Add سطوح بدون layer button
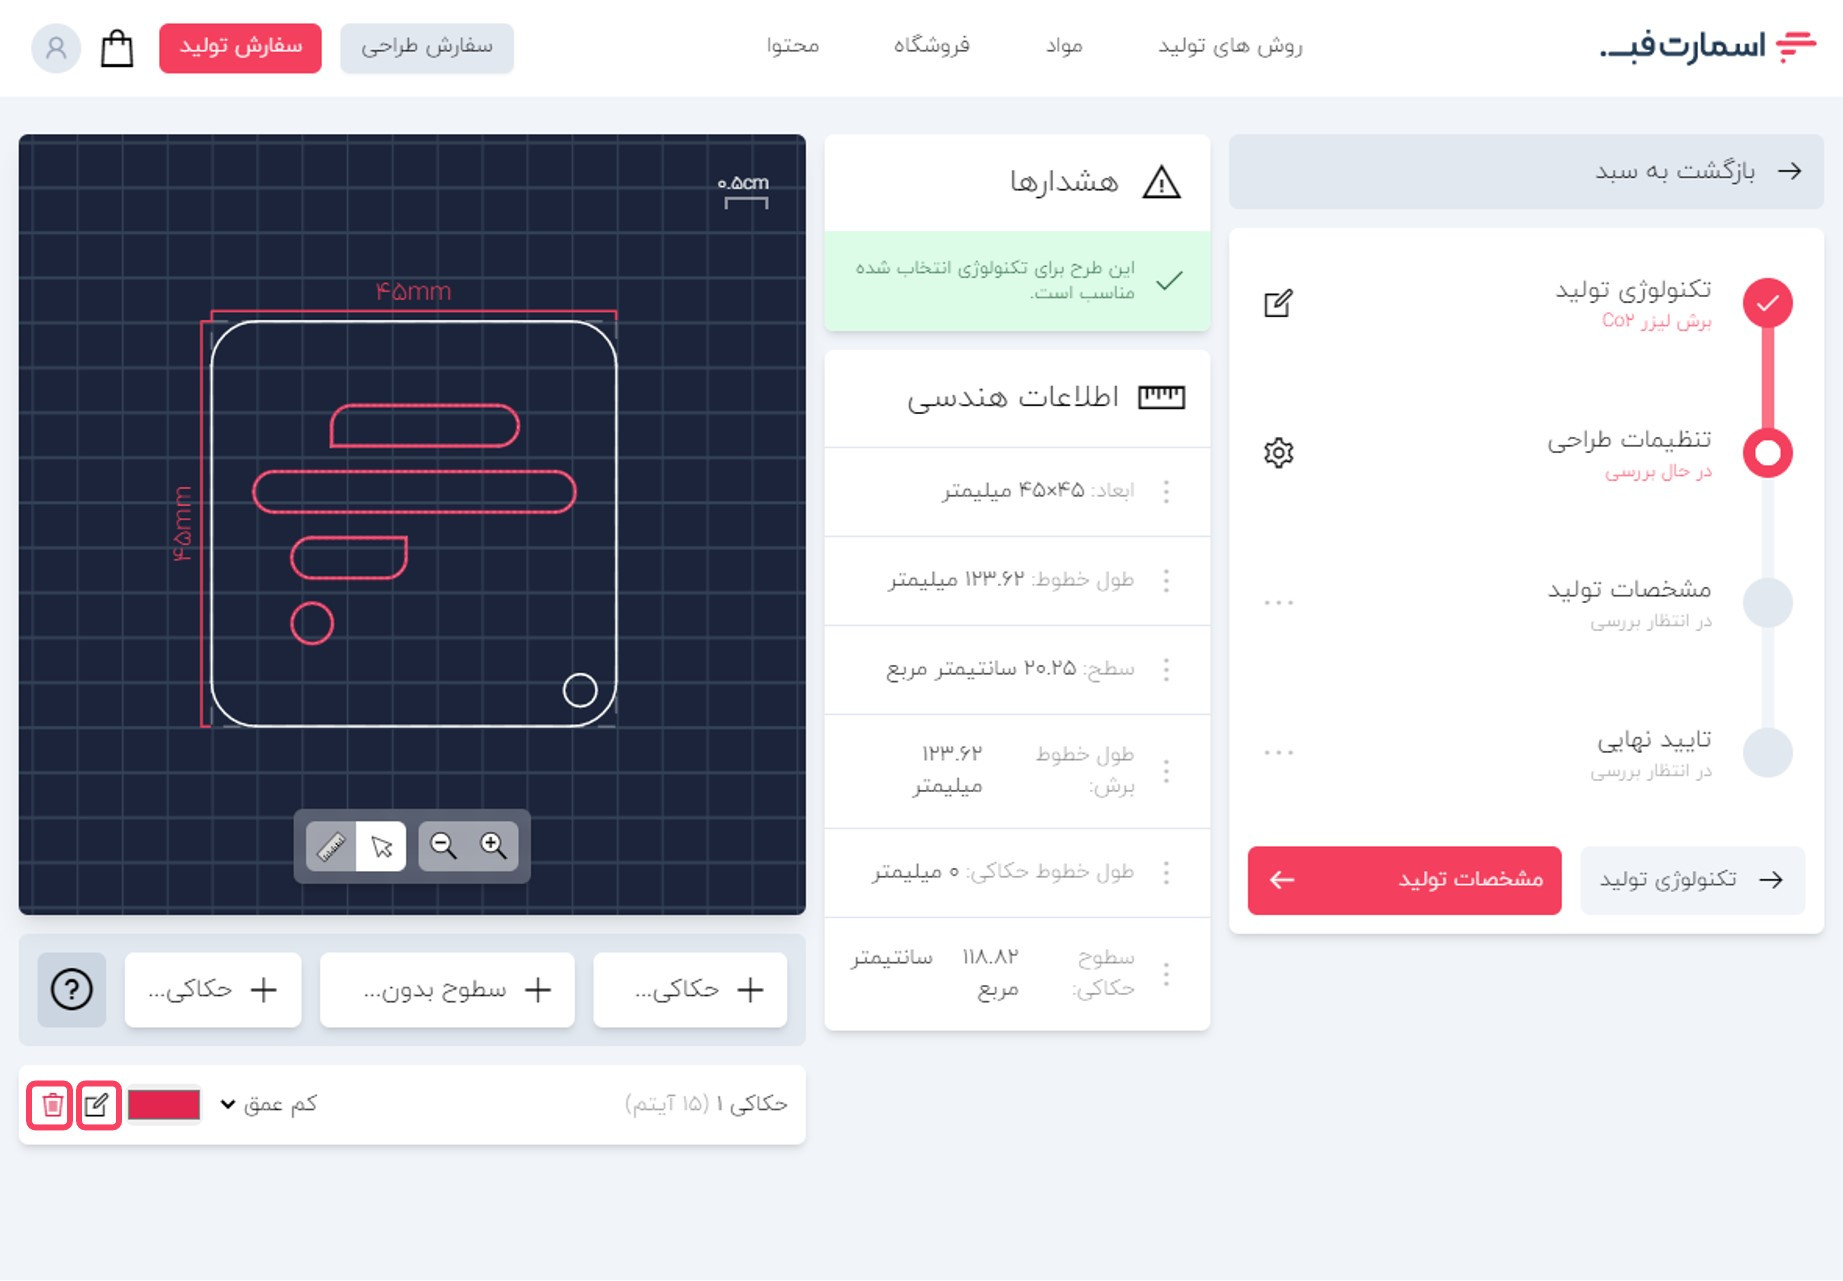The image size is (1843, 1281). pyautogui.click(x=447, y=990)
